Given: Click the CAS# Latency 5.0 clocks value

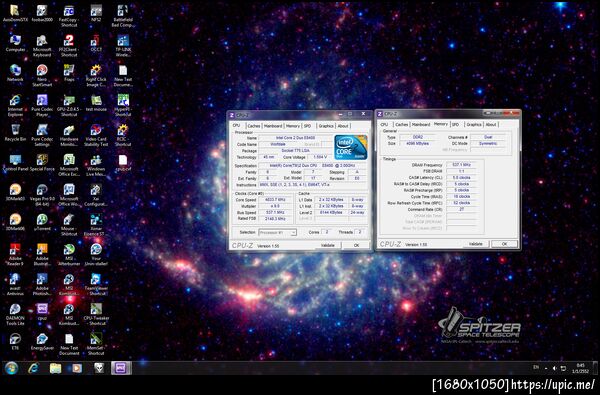Looking at the screenshot, I should click(461, 178).
